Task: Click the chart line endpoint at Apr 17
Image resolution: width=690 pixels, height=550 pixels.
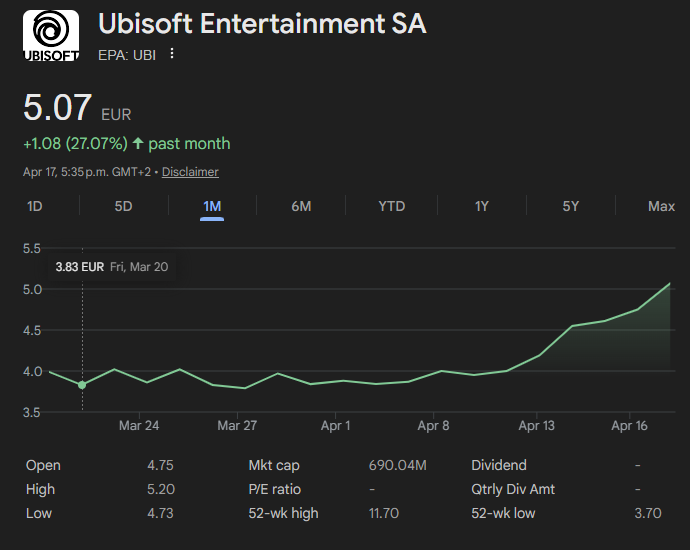Action: click(x=670, y=283)
